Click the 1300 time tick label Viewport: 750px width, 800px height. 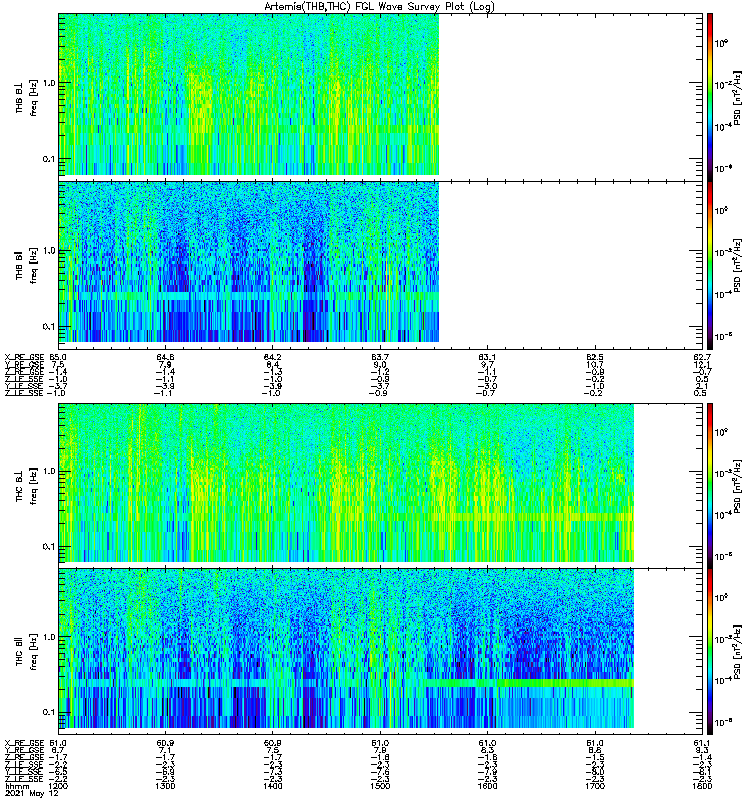pyautogui.click(x=165, y=786)
